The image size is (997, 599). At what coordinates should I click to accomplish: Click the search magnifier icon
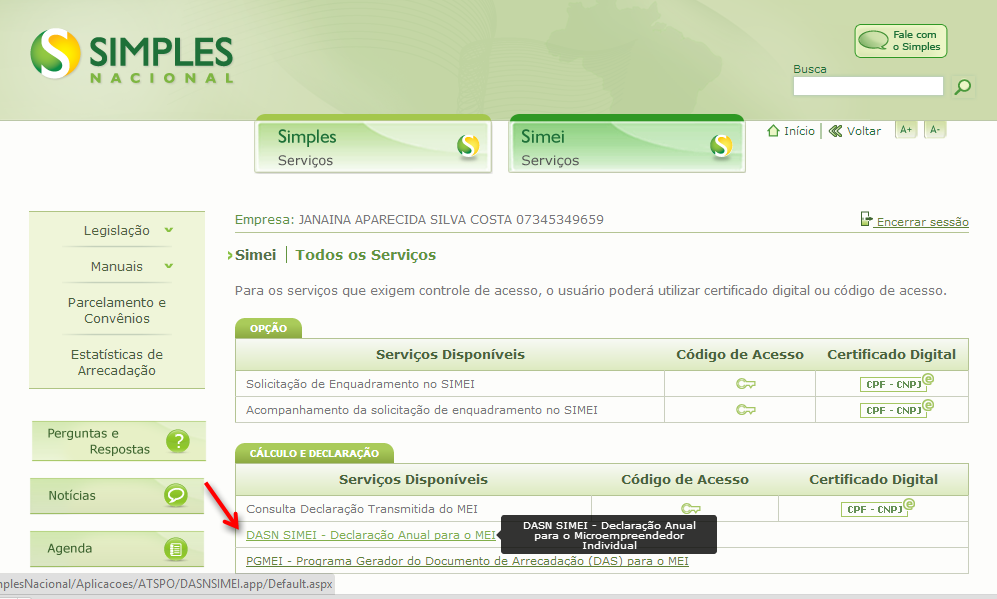click(x=963, y=86)
